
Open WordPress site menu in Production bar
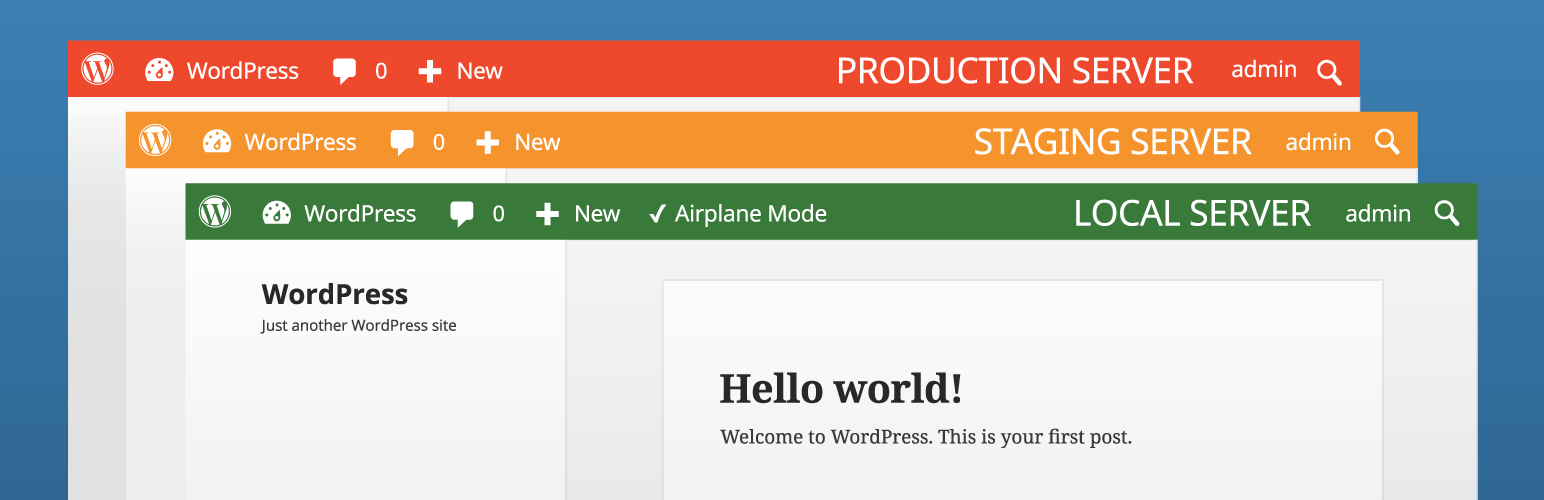[243, 71]
